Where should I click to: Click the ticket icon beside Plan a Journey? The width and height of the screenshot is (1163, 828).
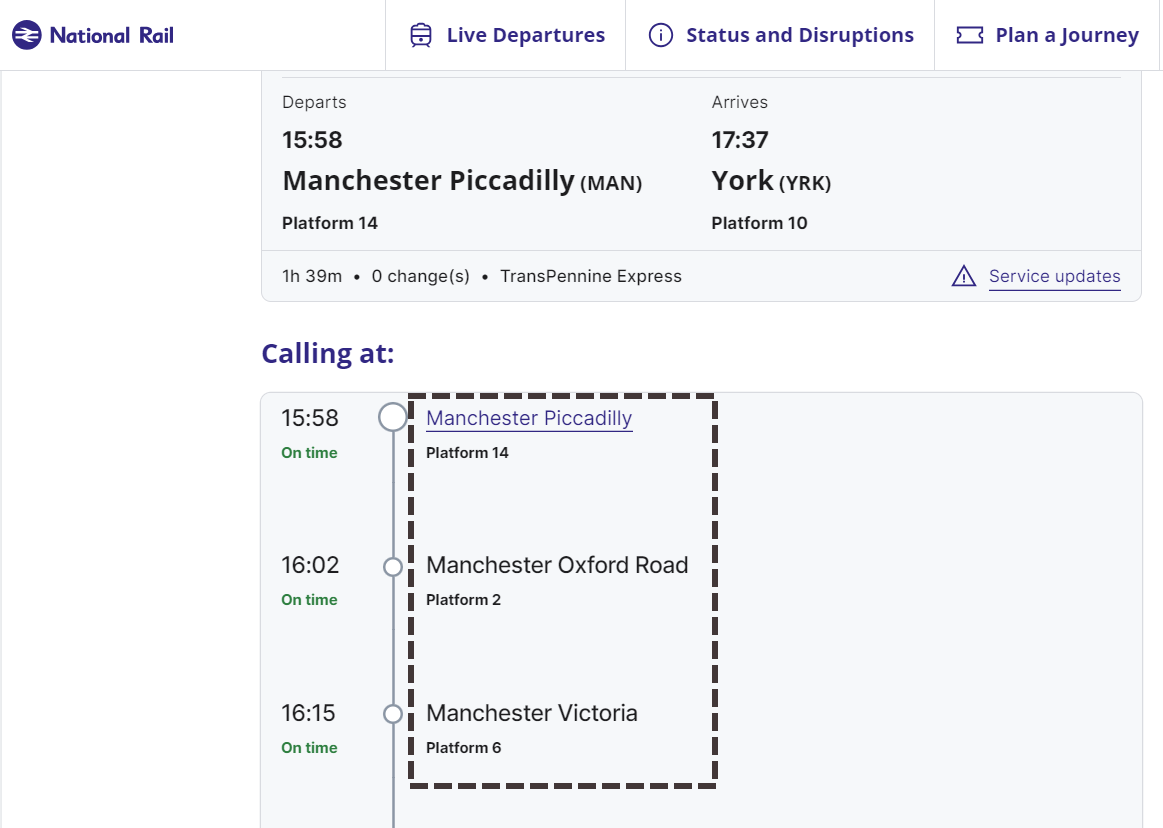(969, 36)
